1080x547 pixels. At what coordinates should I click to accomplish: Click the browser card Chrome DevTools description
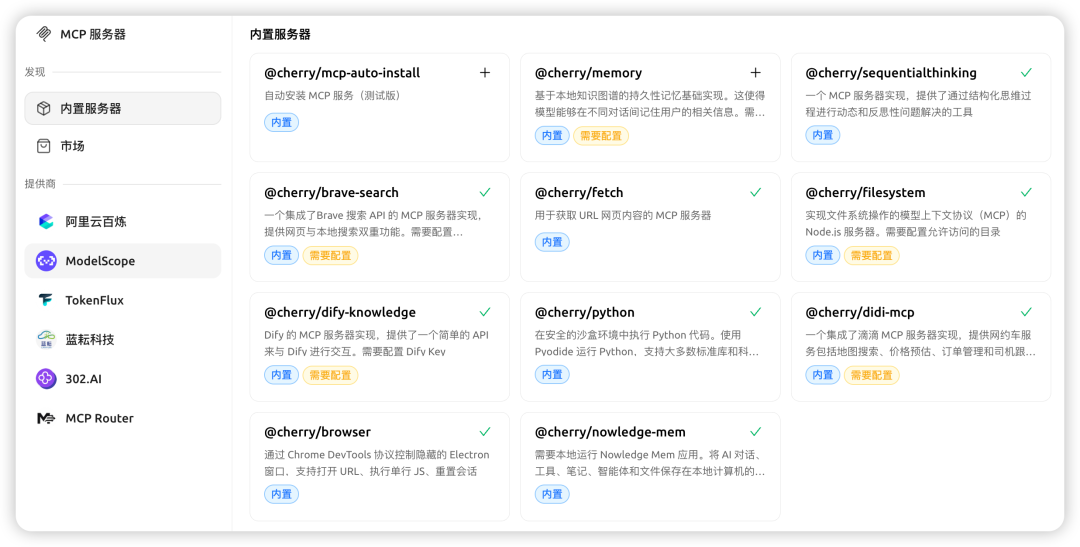tap(377, 463)
